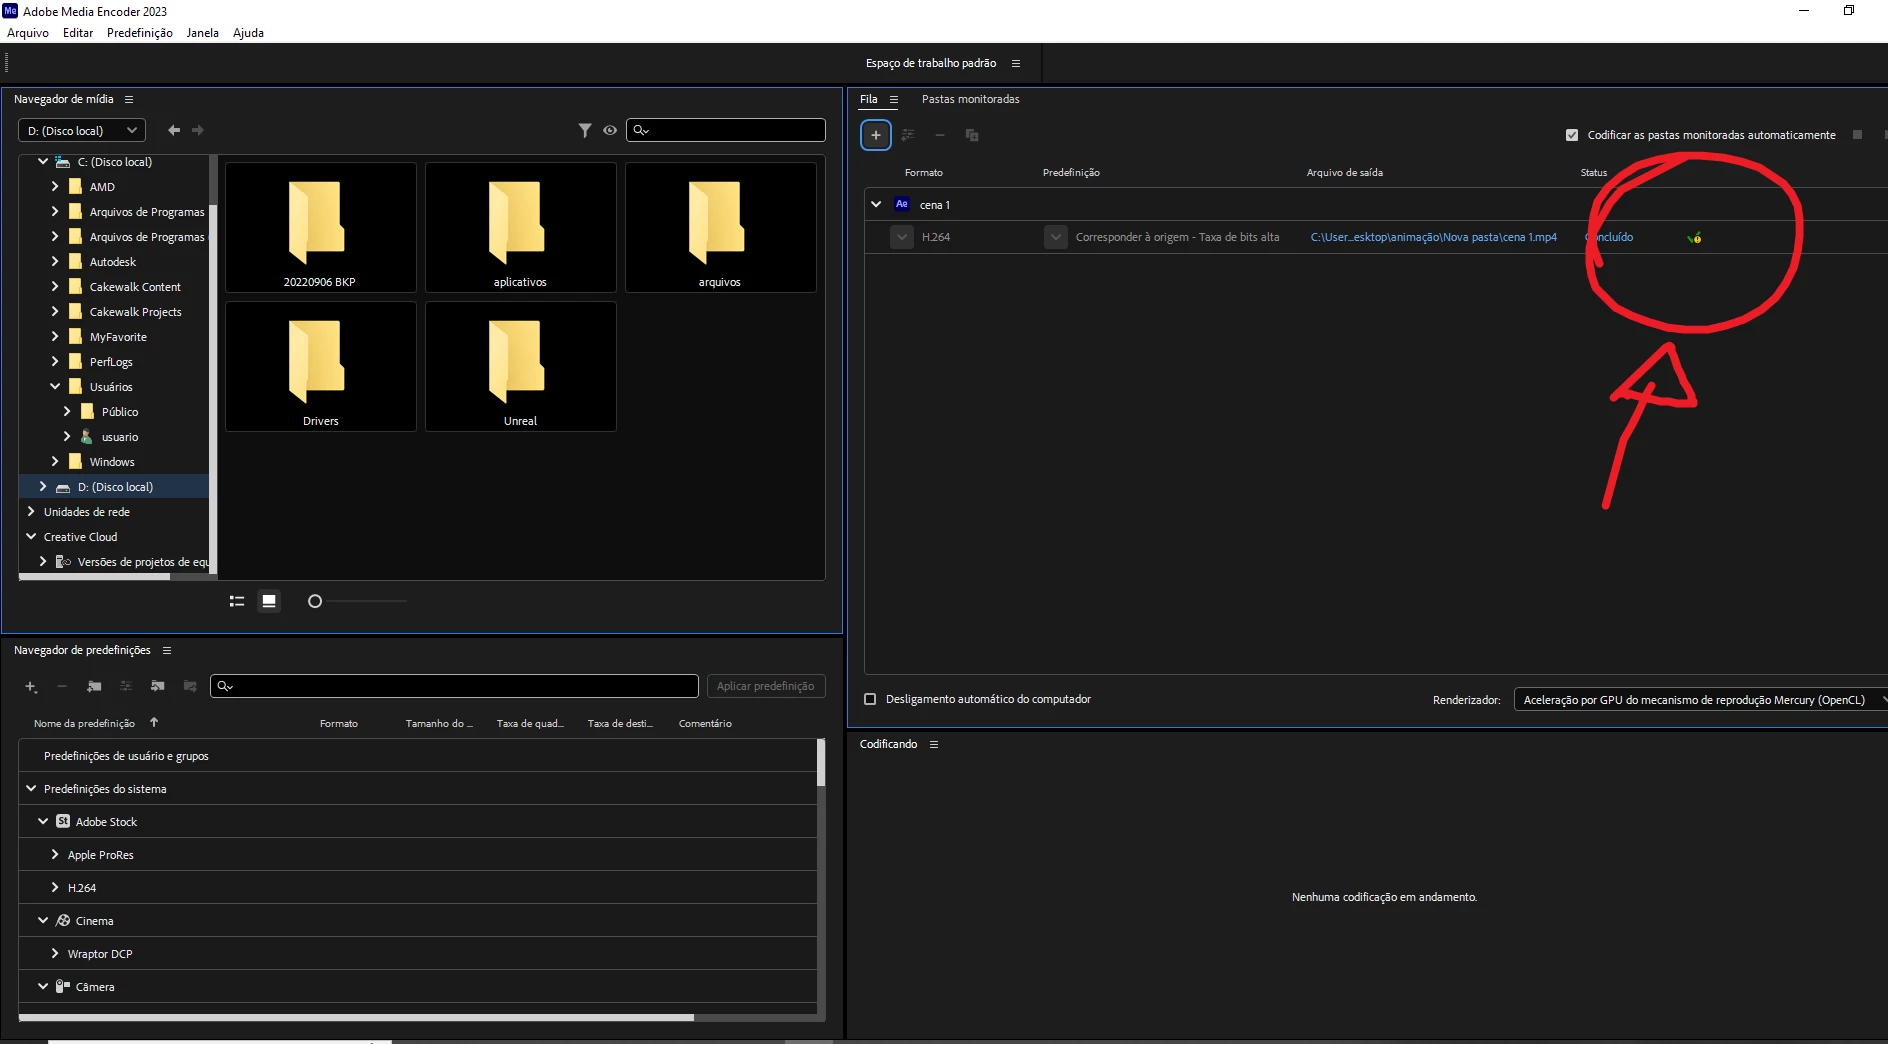Image resolution: width=1888 pixels, height=1044 pixels.
Task: Collapse the Usuários folder in tree
Action: [x=55, y=386]
